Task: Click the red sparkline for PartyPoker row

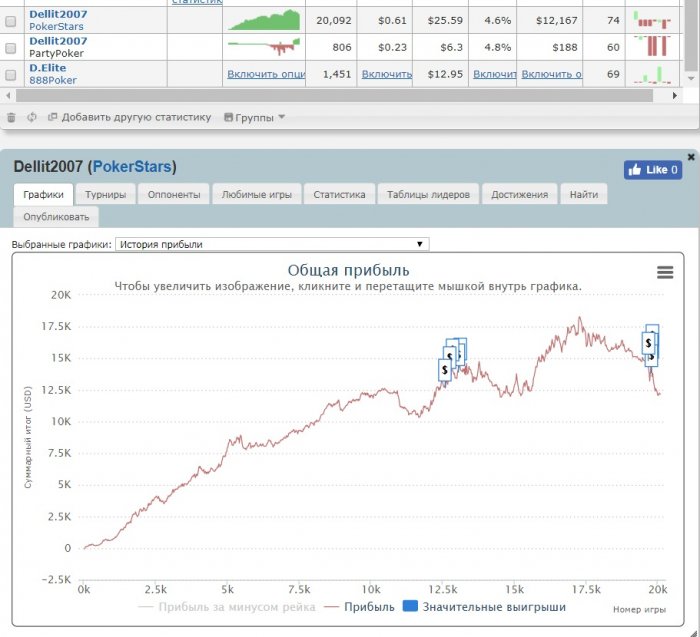Action: pyautogui.click(x=264, y=46)
